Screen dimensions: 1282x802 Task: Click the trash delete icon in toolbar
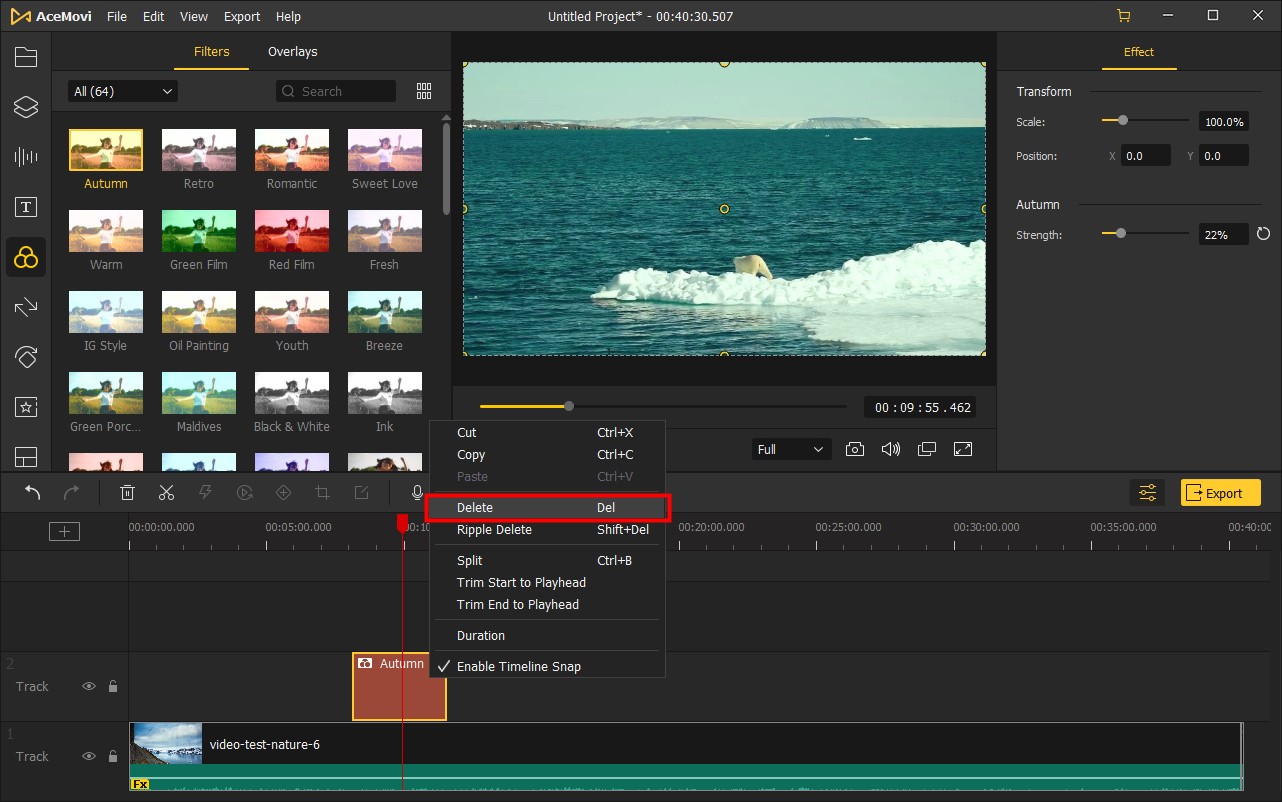(x=128, y=492)
